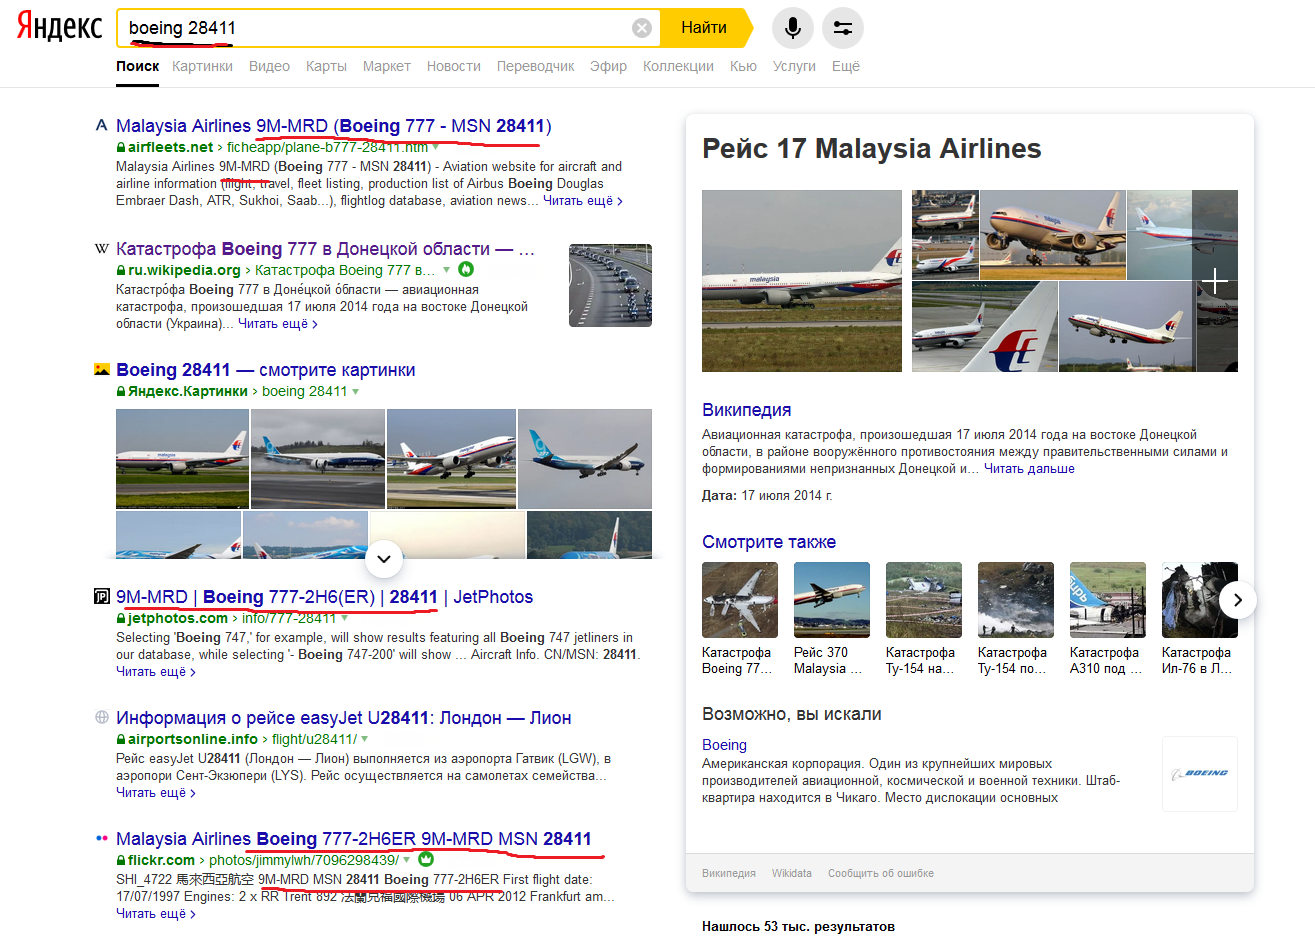Screen dimensions: 1315x940
Task: Click the Yandex logo
Action: (x=59, y=28)
